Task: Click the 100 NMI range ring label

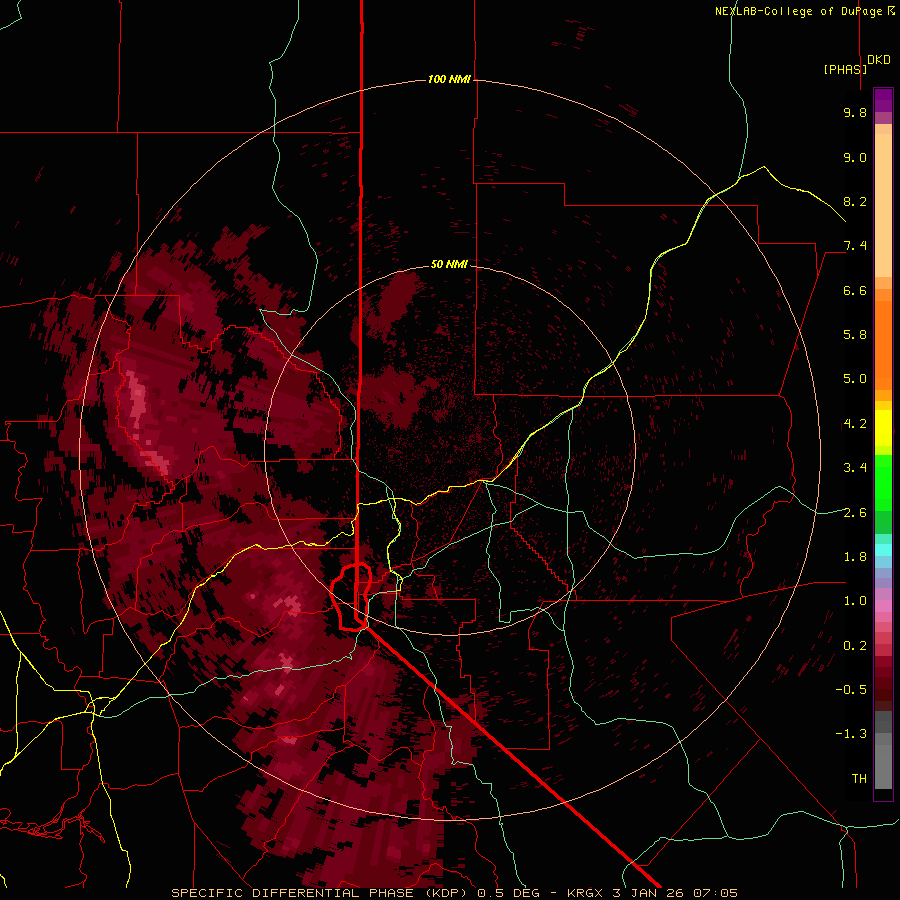Action: pos(449,79)
